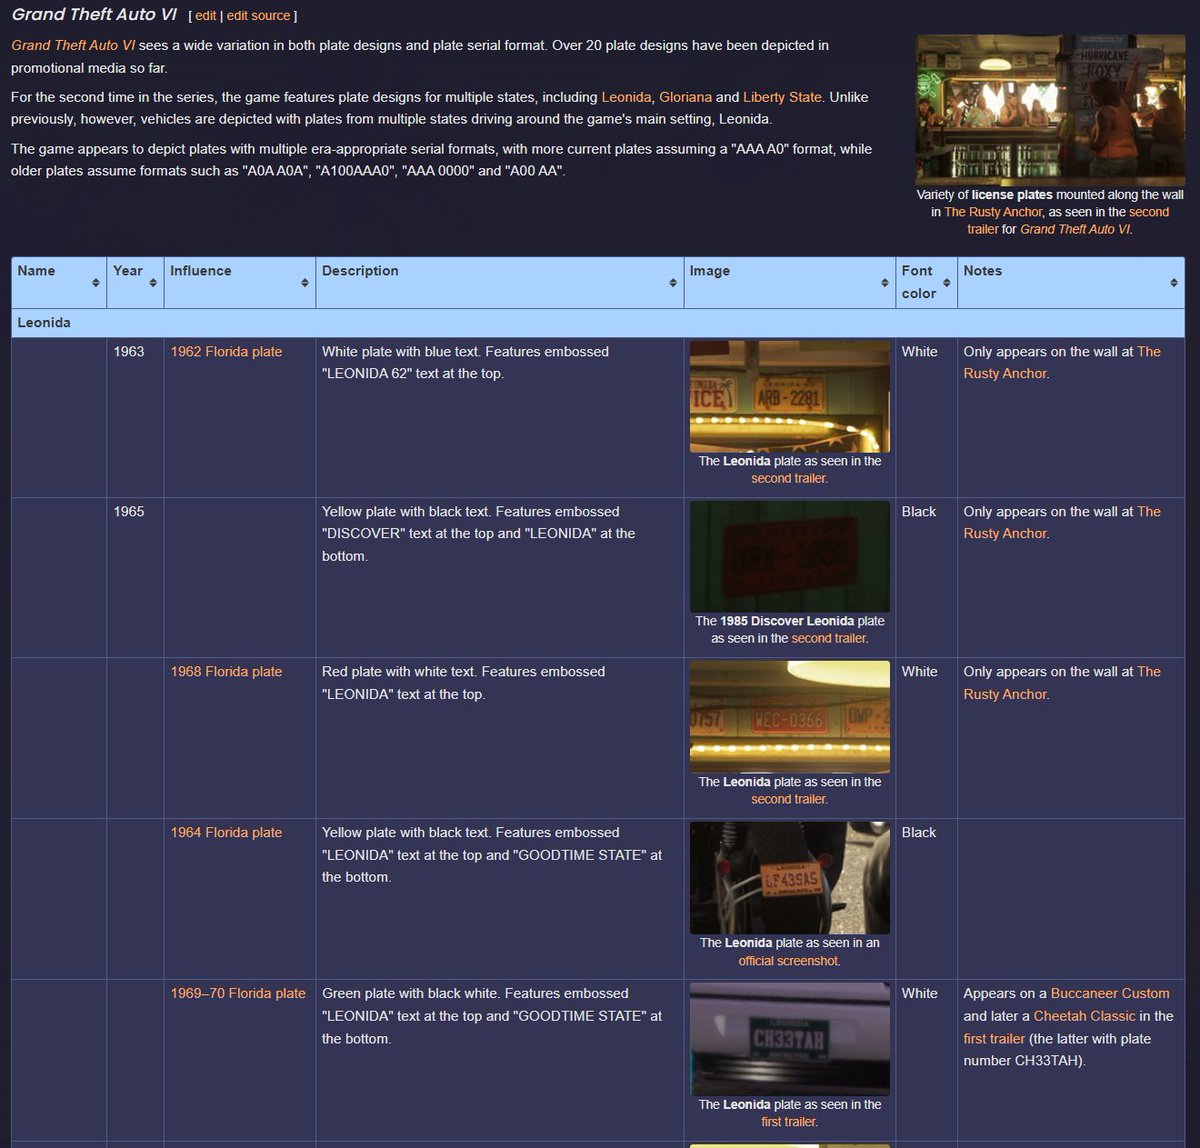Image resolution: width=1200 pixels, height=1148 pixels.
Task: Open the Gloriana state link
Action: coord(685,97)
